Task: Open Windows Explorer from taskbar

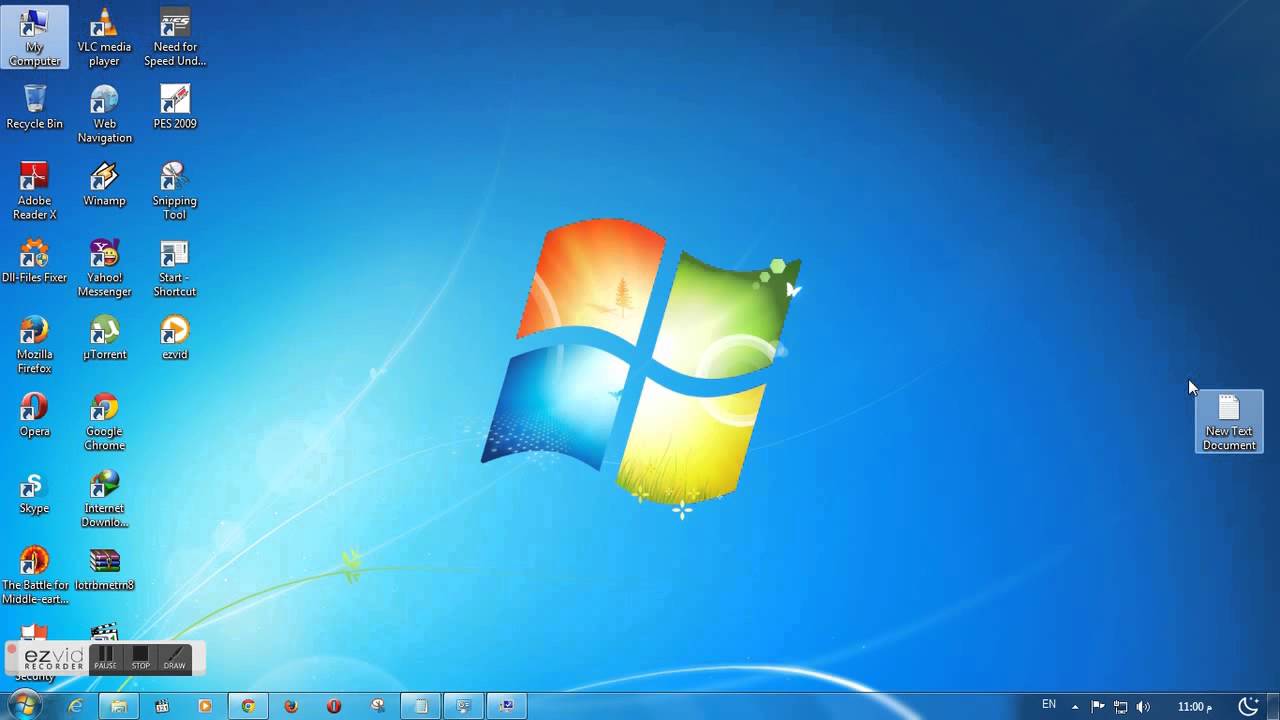Action: click(119, 706)
